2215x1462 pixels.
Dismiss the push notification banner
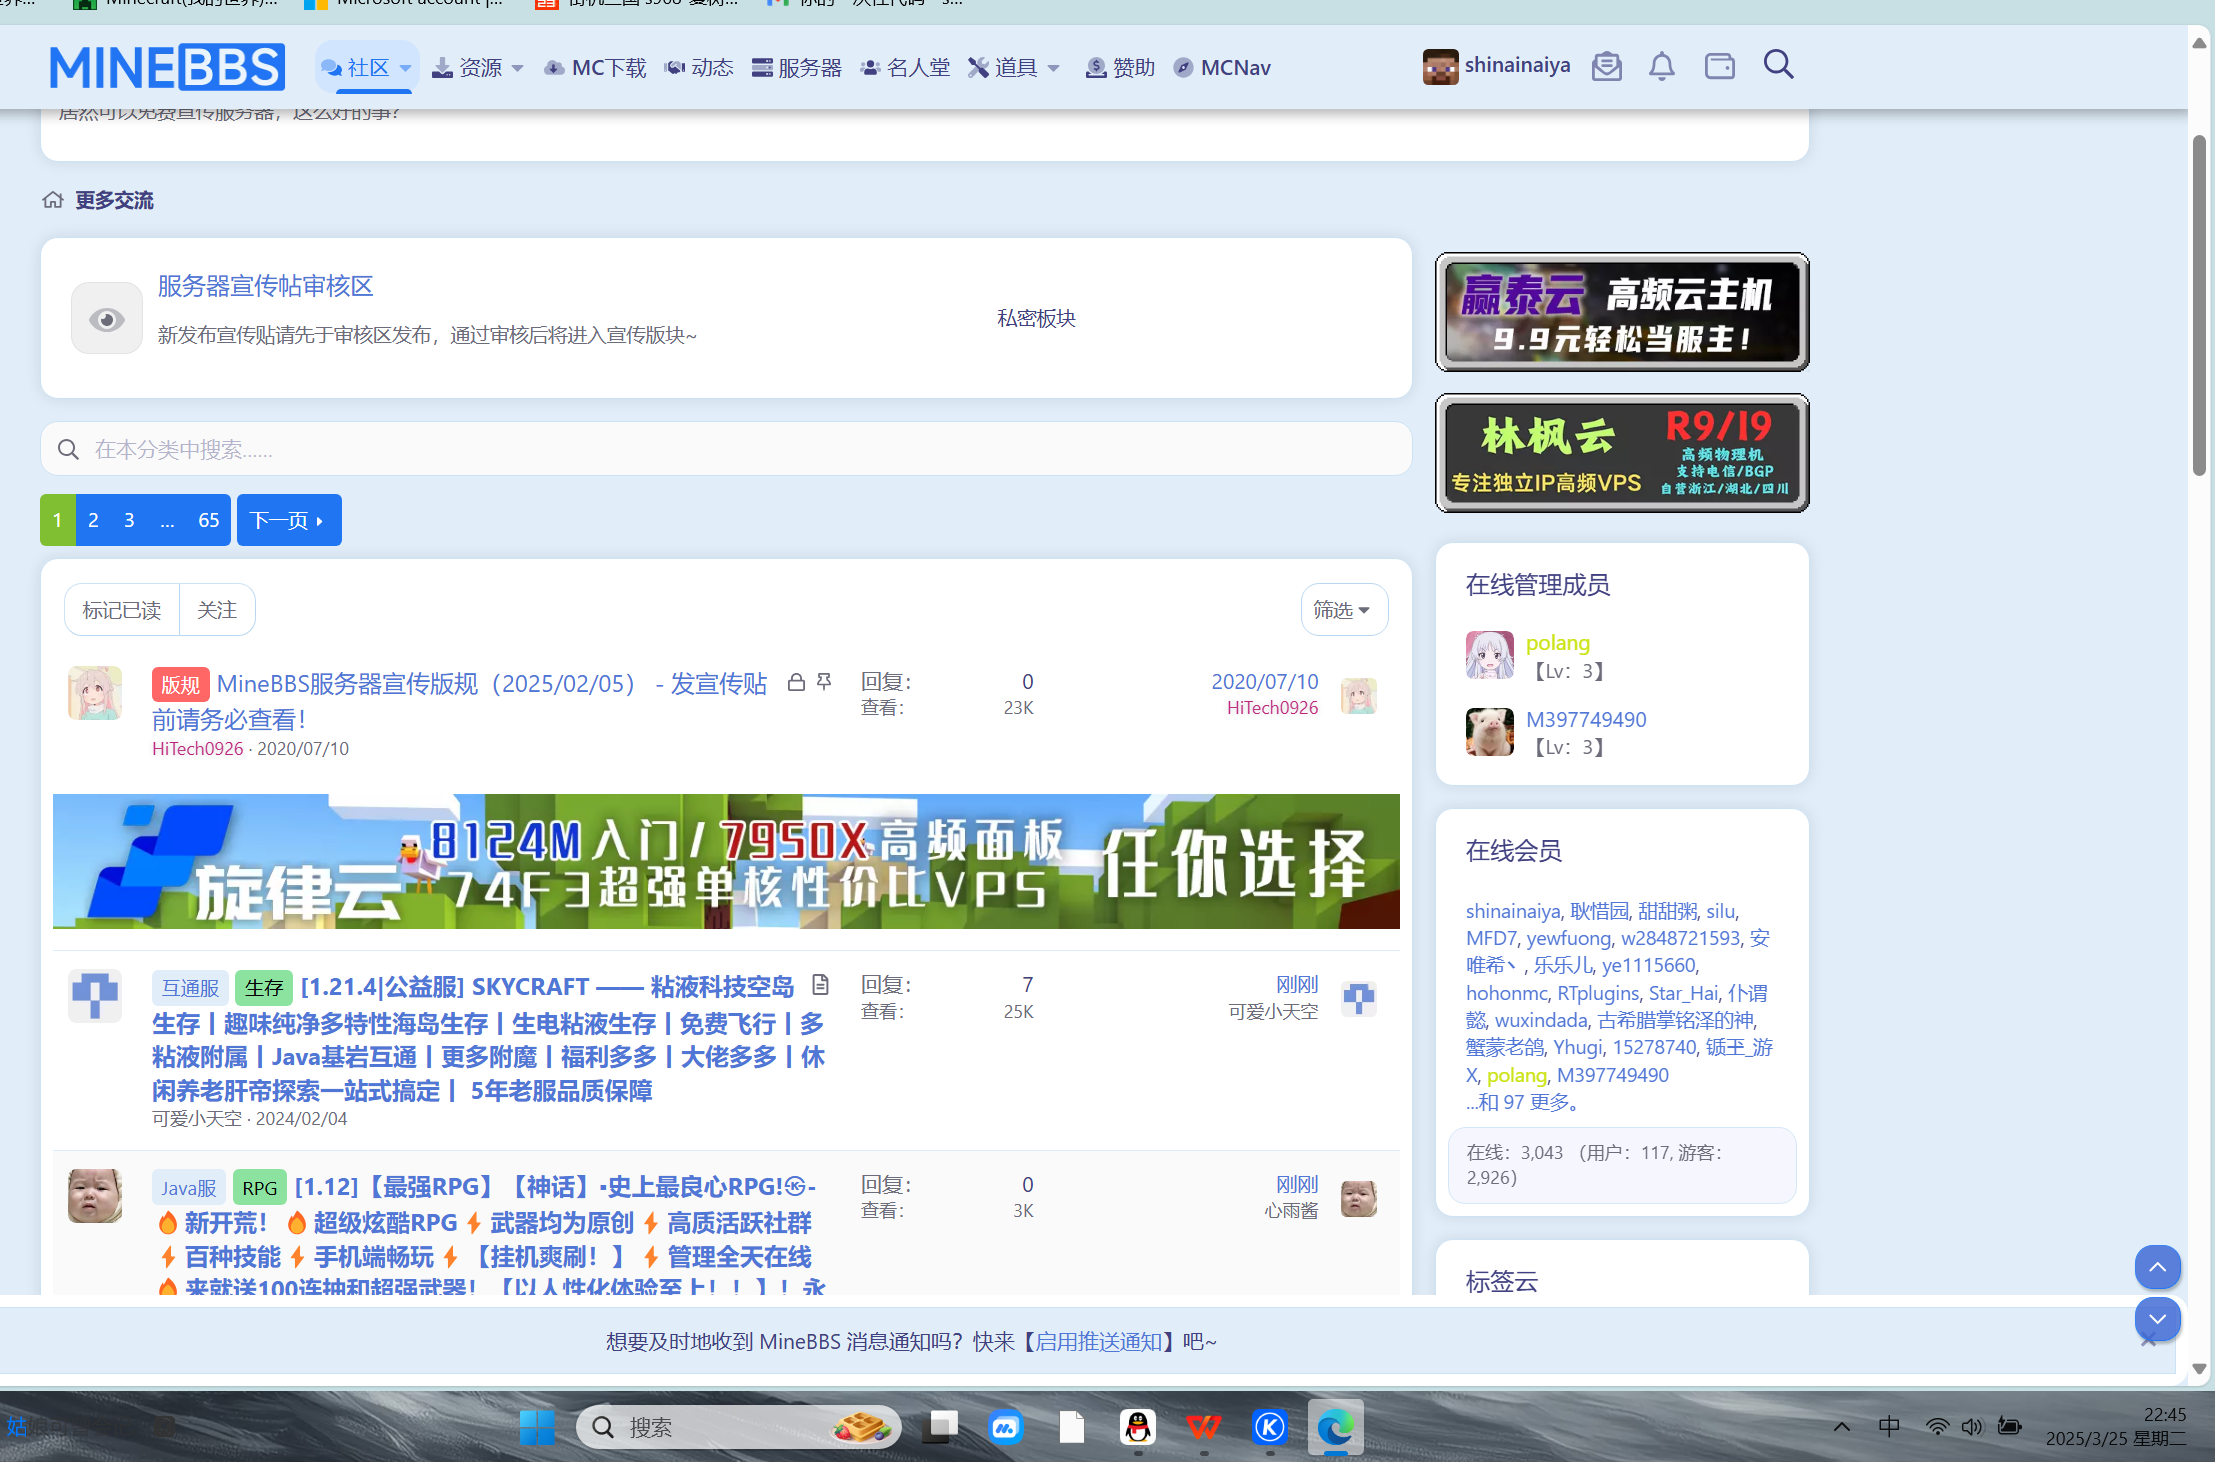[x=2148, y=1341]
